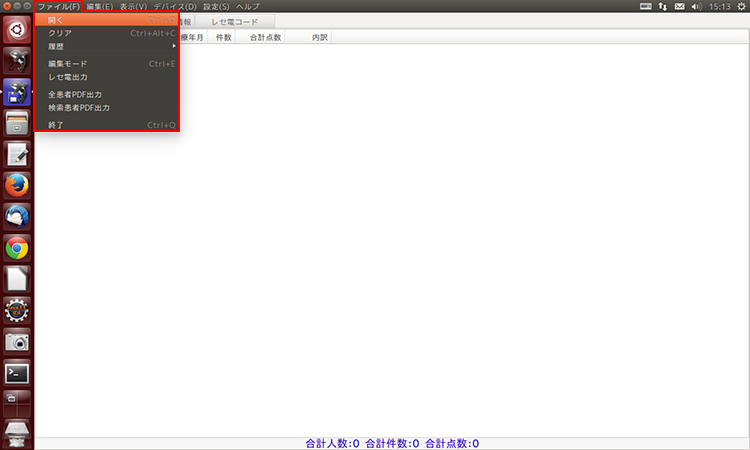Open the Ubuntu Dash home launcher

(17, 30)
